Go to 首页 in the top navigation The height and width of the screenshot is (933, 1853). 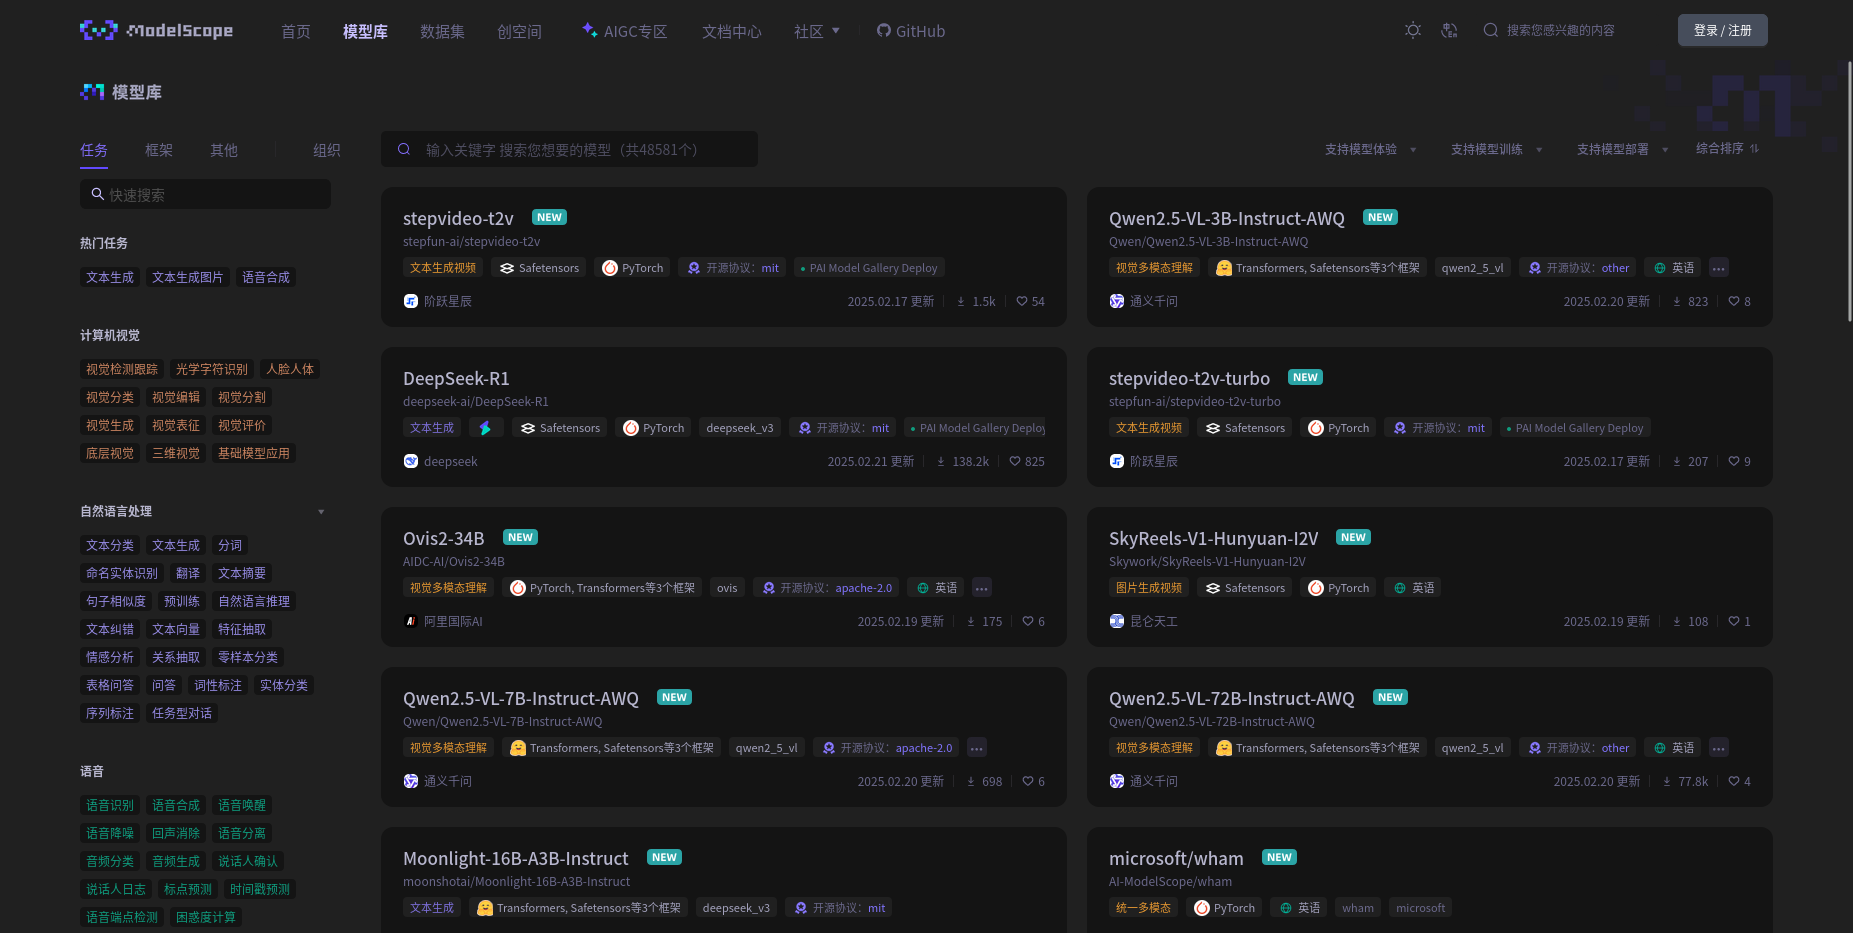(x=296, y=31)
